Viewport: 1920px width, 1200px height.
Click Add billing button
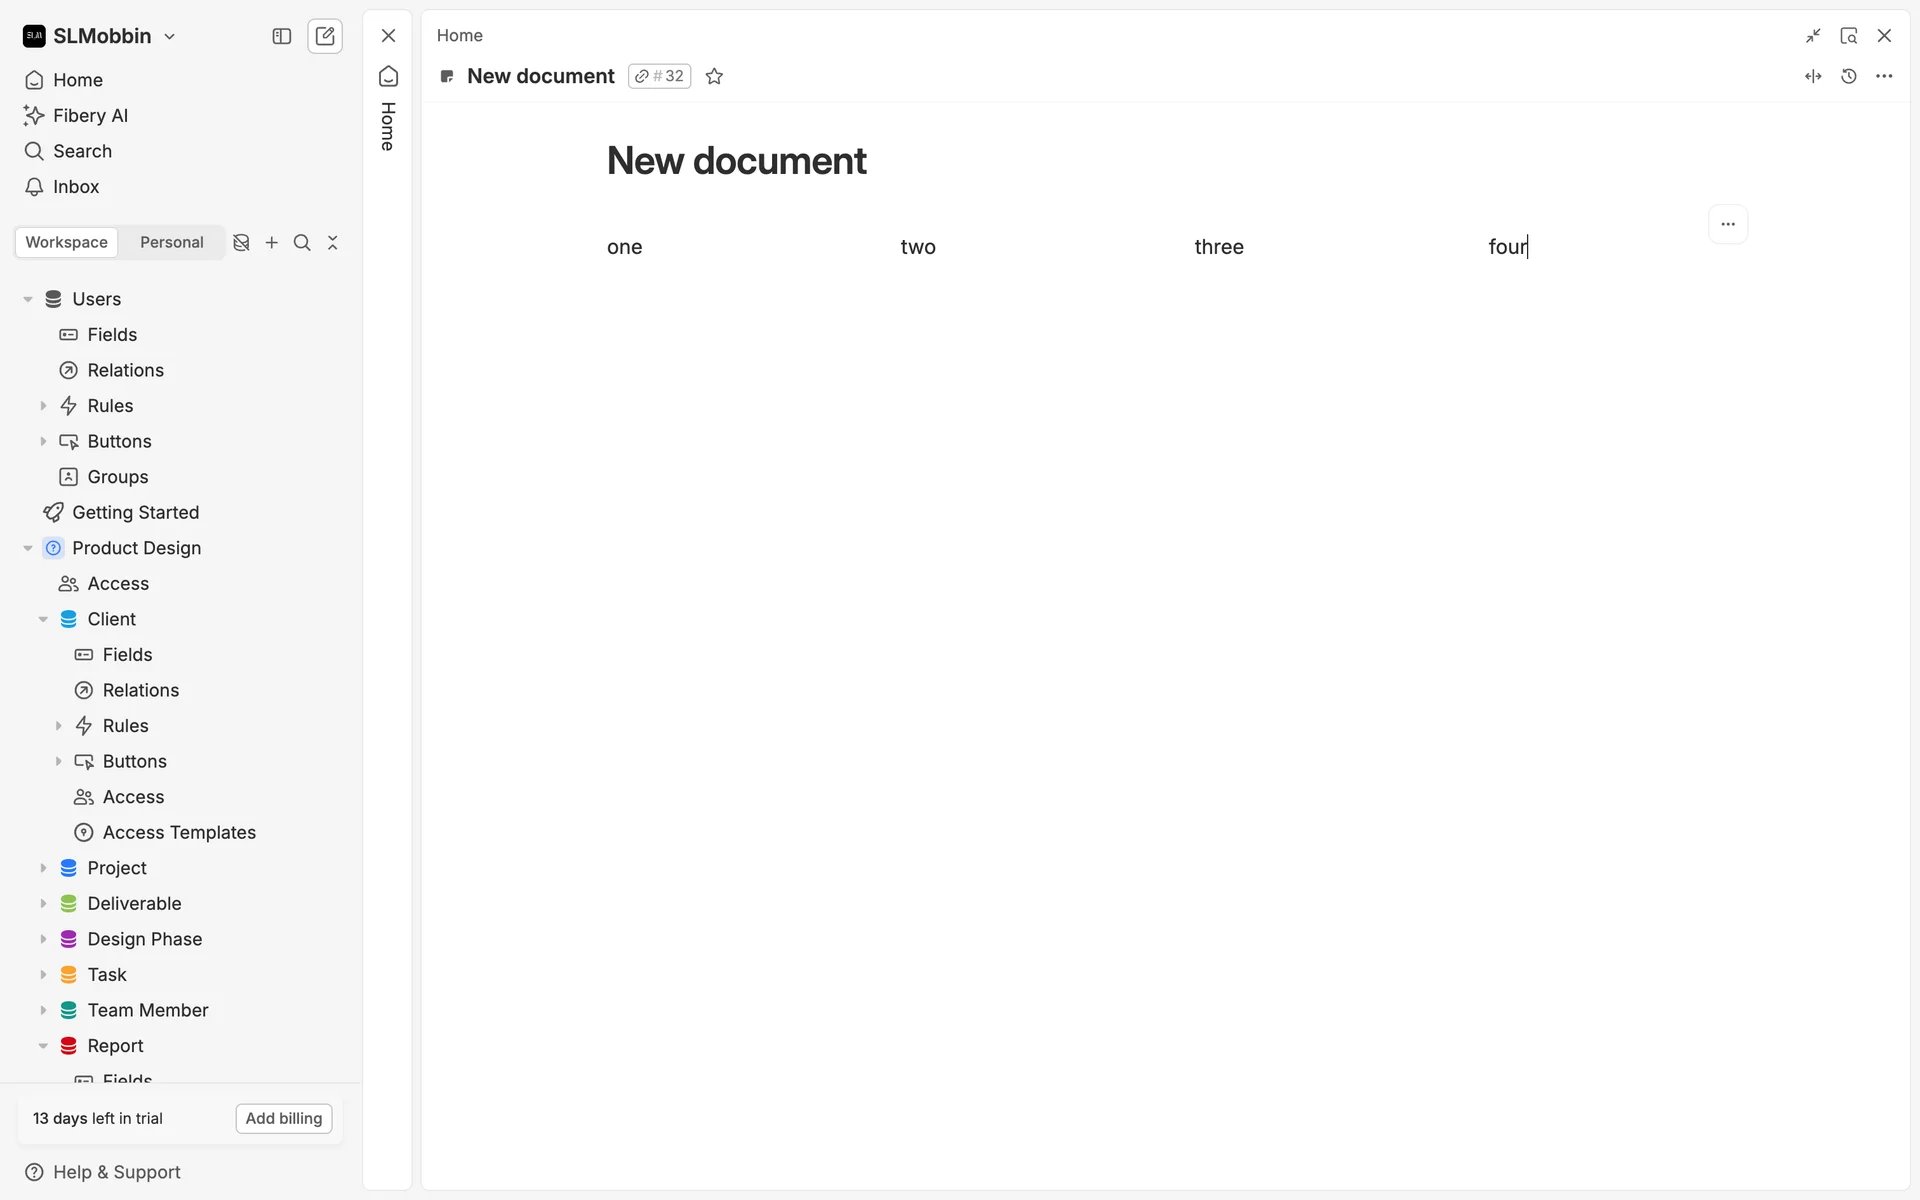[284, 1118]
